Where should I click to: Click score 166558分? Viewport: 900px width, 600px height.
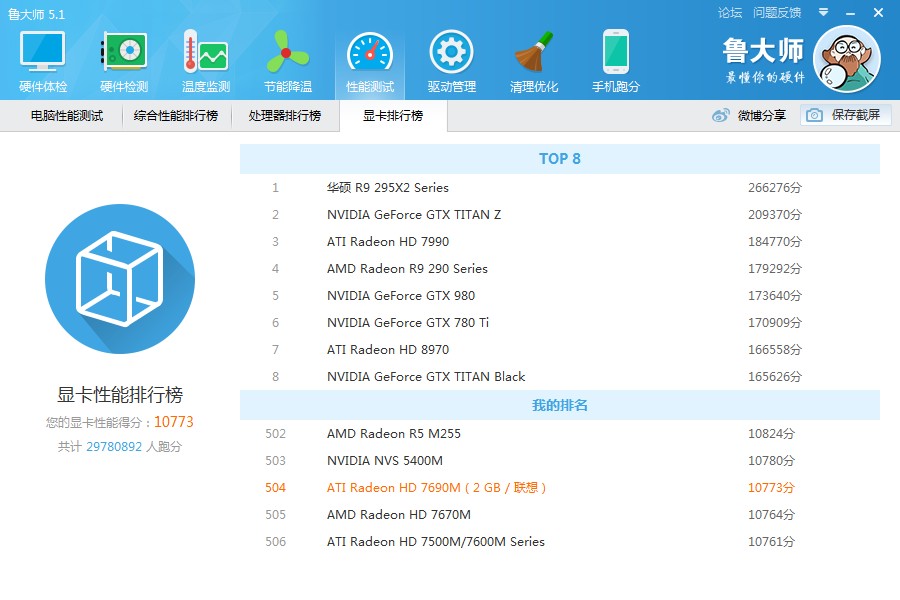pos(774,350)
